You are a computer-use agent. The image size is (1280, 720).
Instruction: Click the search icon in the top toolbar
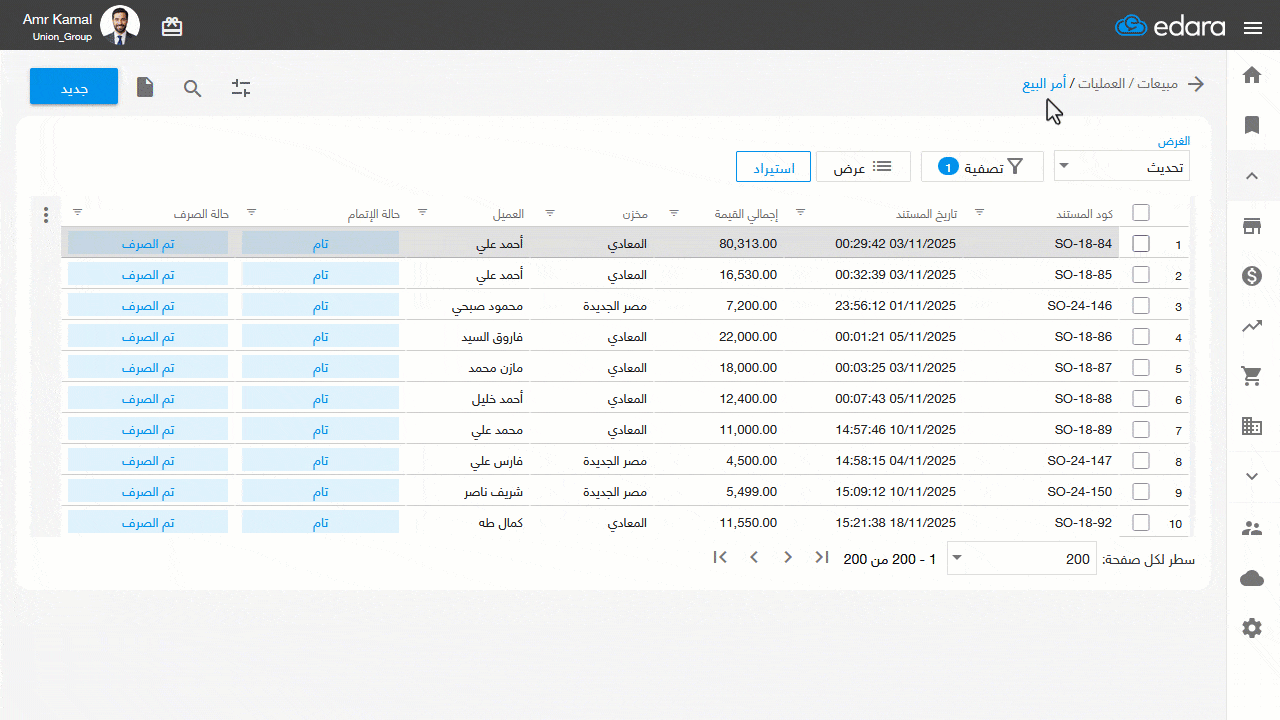[x=192, y=88]
